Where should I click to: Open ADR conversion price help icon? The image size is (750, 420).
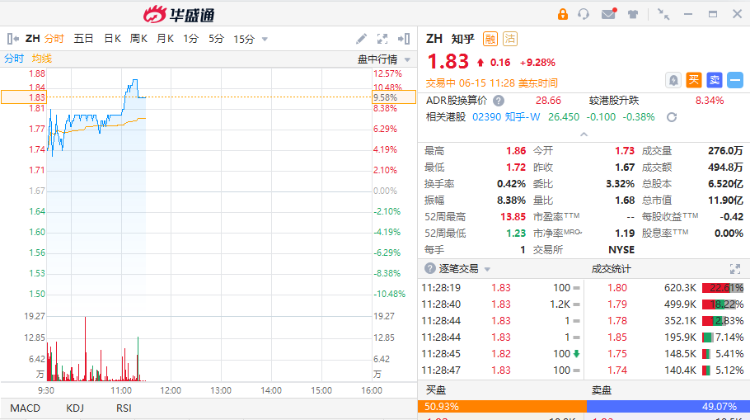[498, 101]
